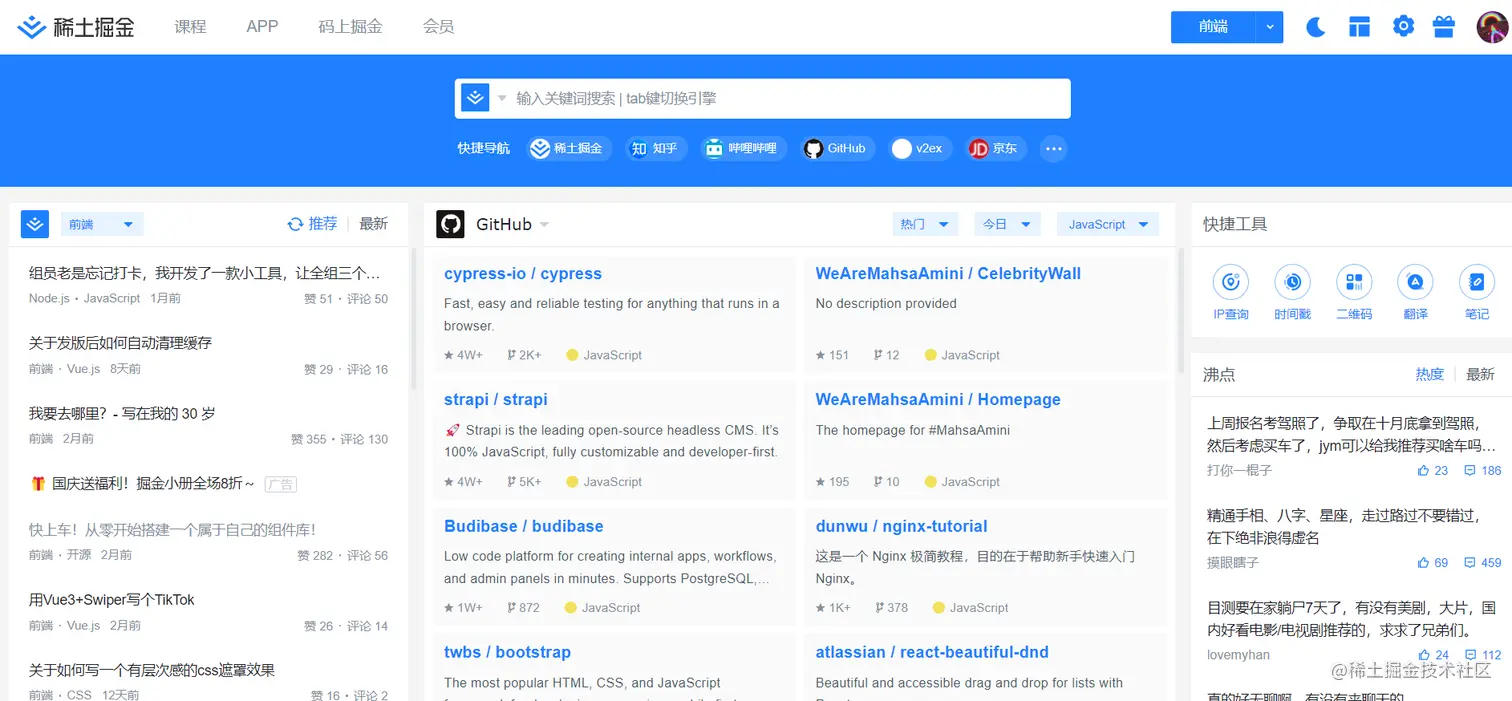
Task: Click the 稀土掘金 logo in header
Action: (77, 27)
